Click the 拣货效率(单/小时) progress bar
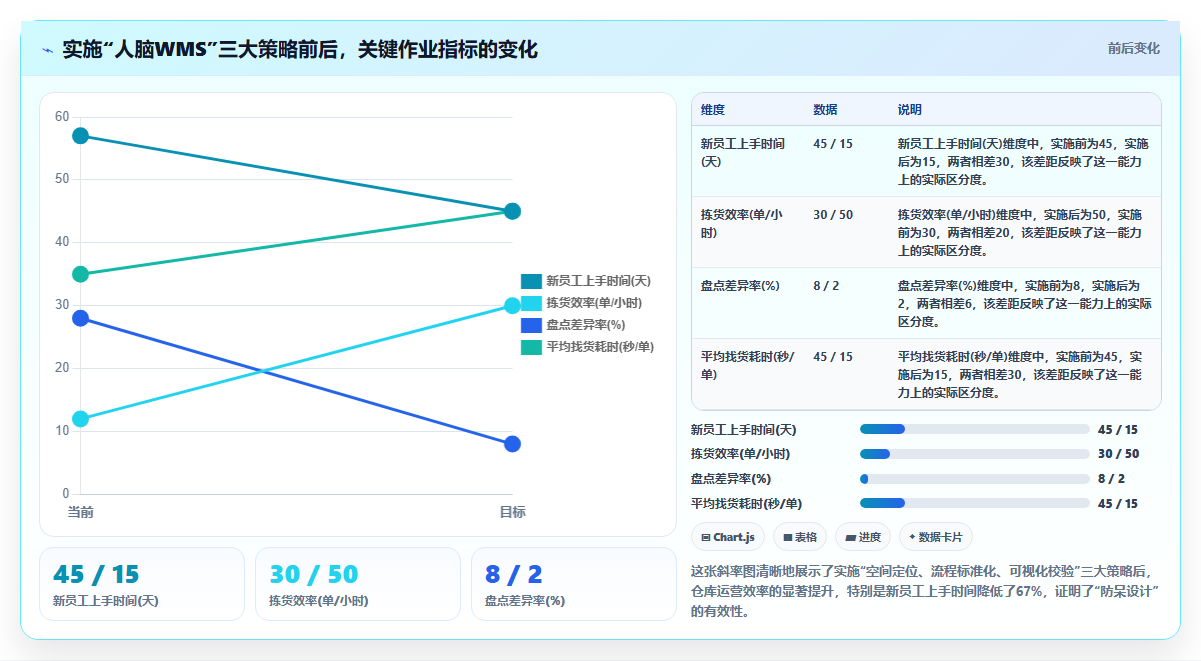 [x=975, y=454]
